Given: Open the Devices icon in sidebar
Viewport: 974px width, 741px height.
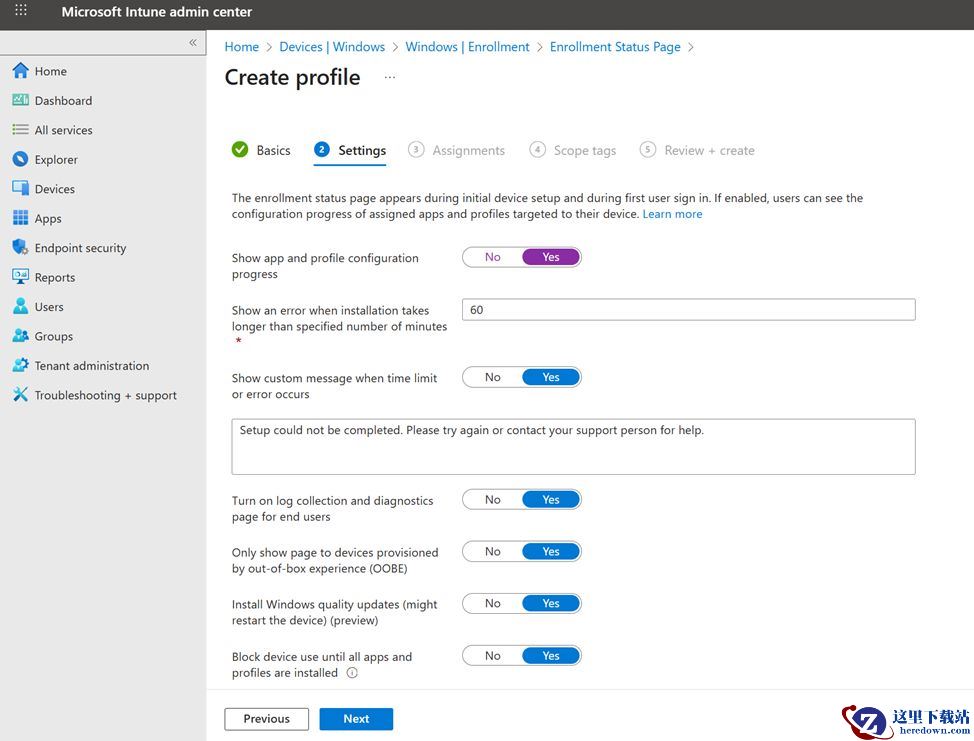Looking at the screenshot, I should (x=20, y=188).
